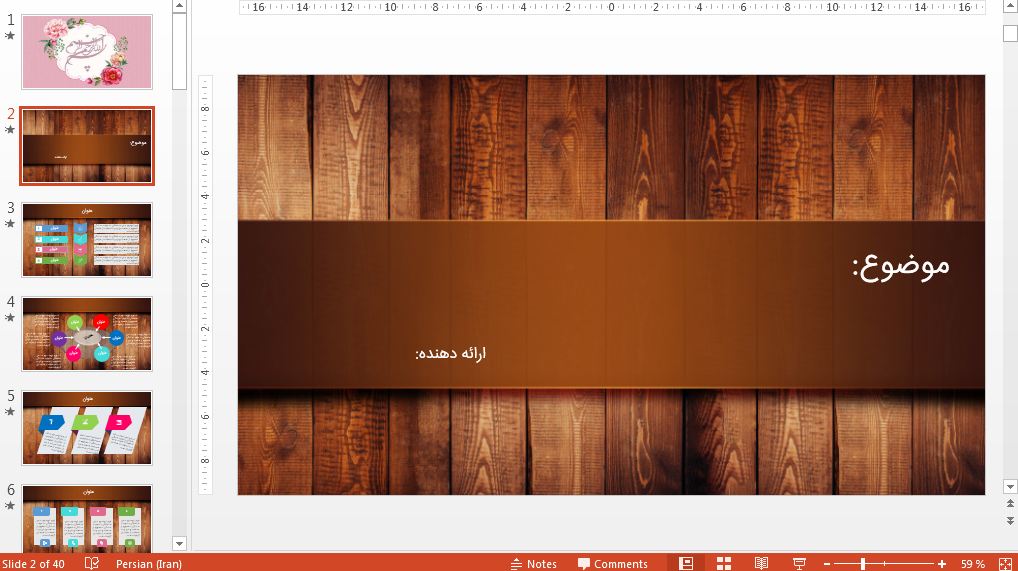This screenshot has width=1018, height=571.
Task: Click the spell check icon
Action: [x=92, y=563]
